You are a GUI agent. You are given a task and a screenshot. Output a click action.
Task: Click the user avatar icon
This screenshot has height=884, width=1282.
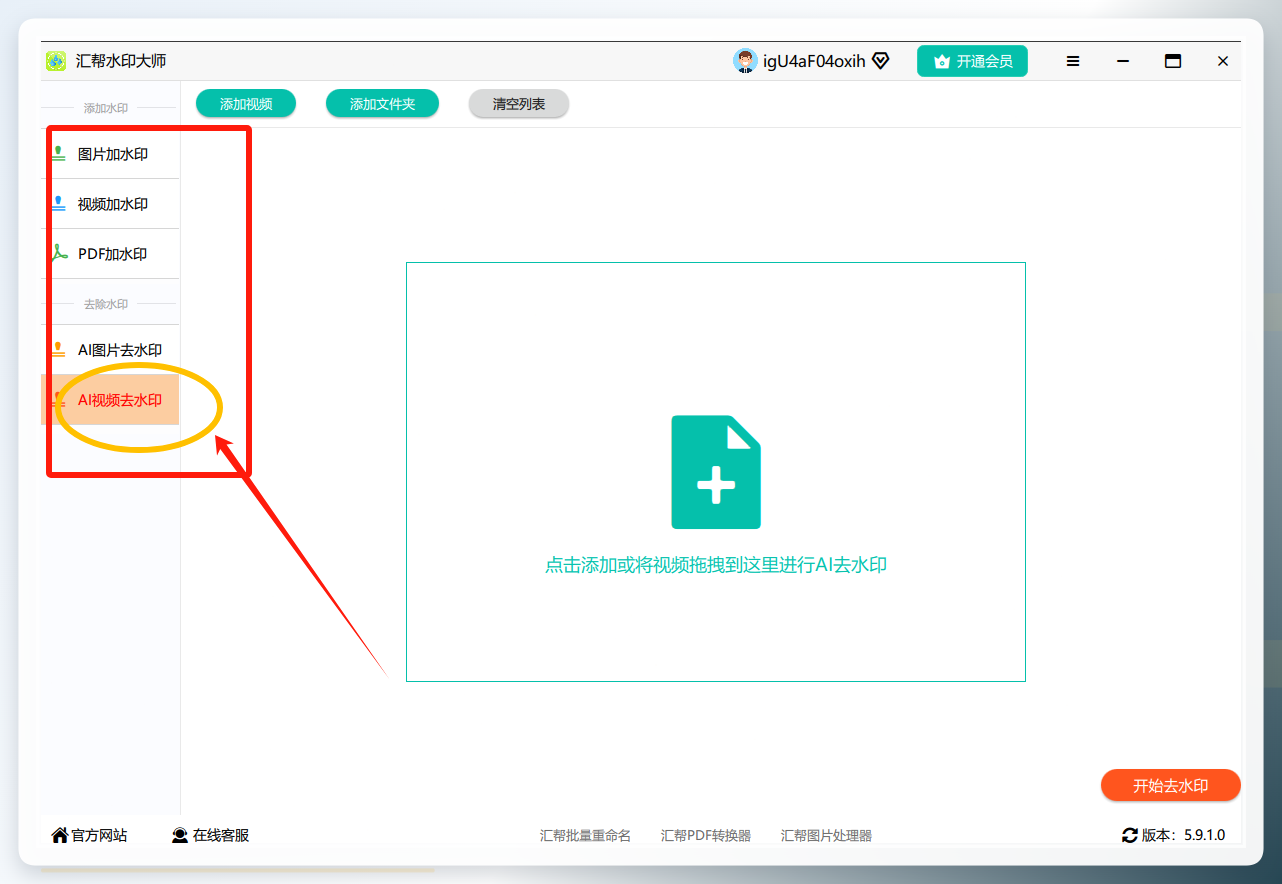click(745, 61)
